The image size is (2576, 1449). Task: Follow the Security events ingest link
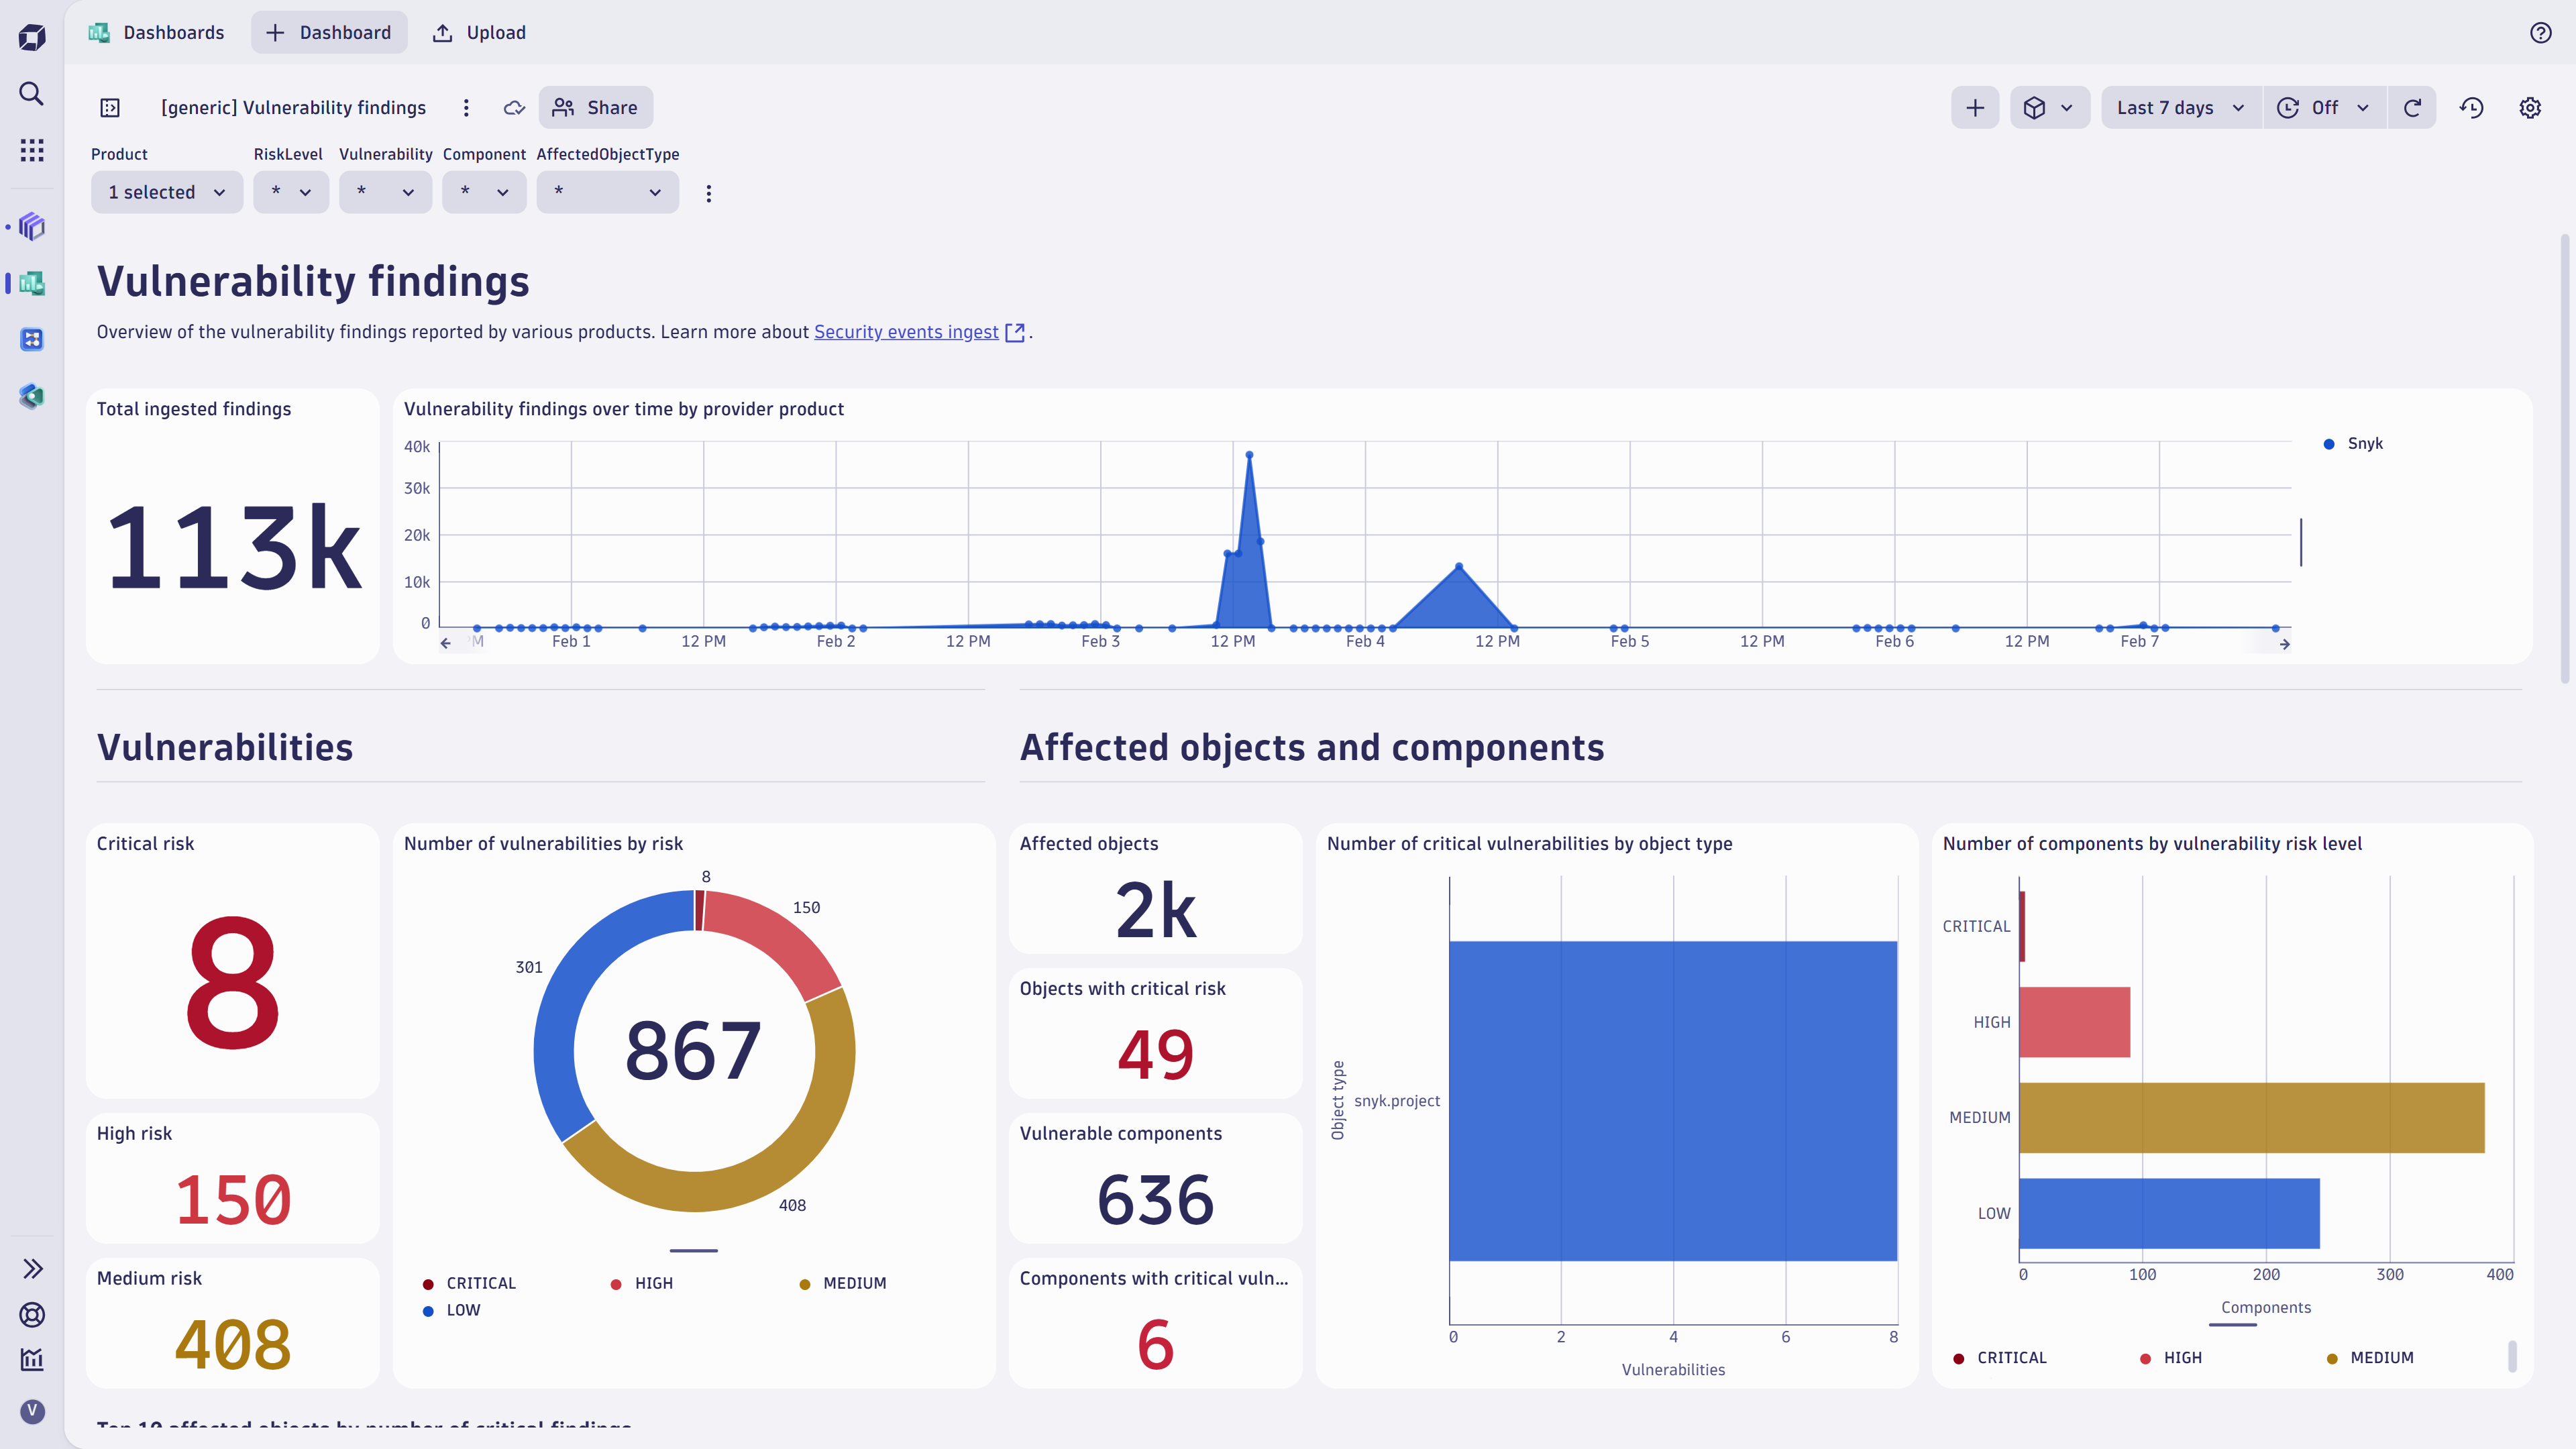click(906, 331)
